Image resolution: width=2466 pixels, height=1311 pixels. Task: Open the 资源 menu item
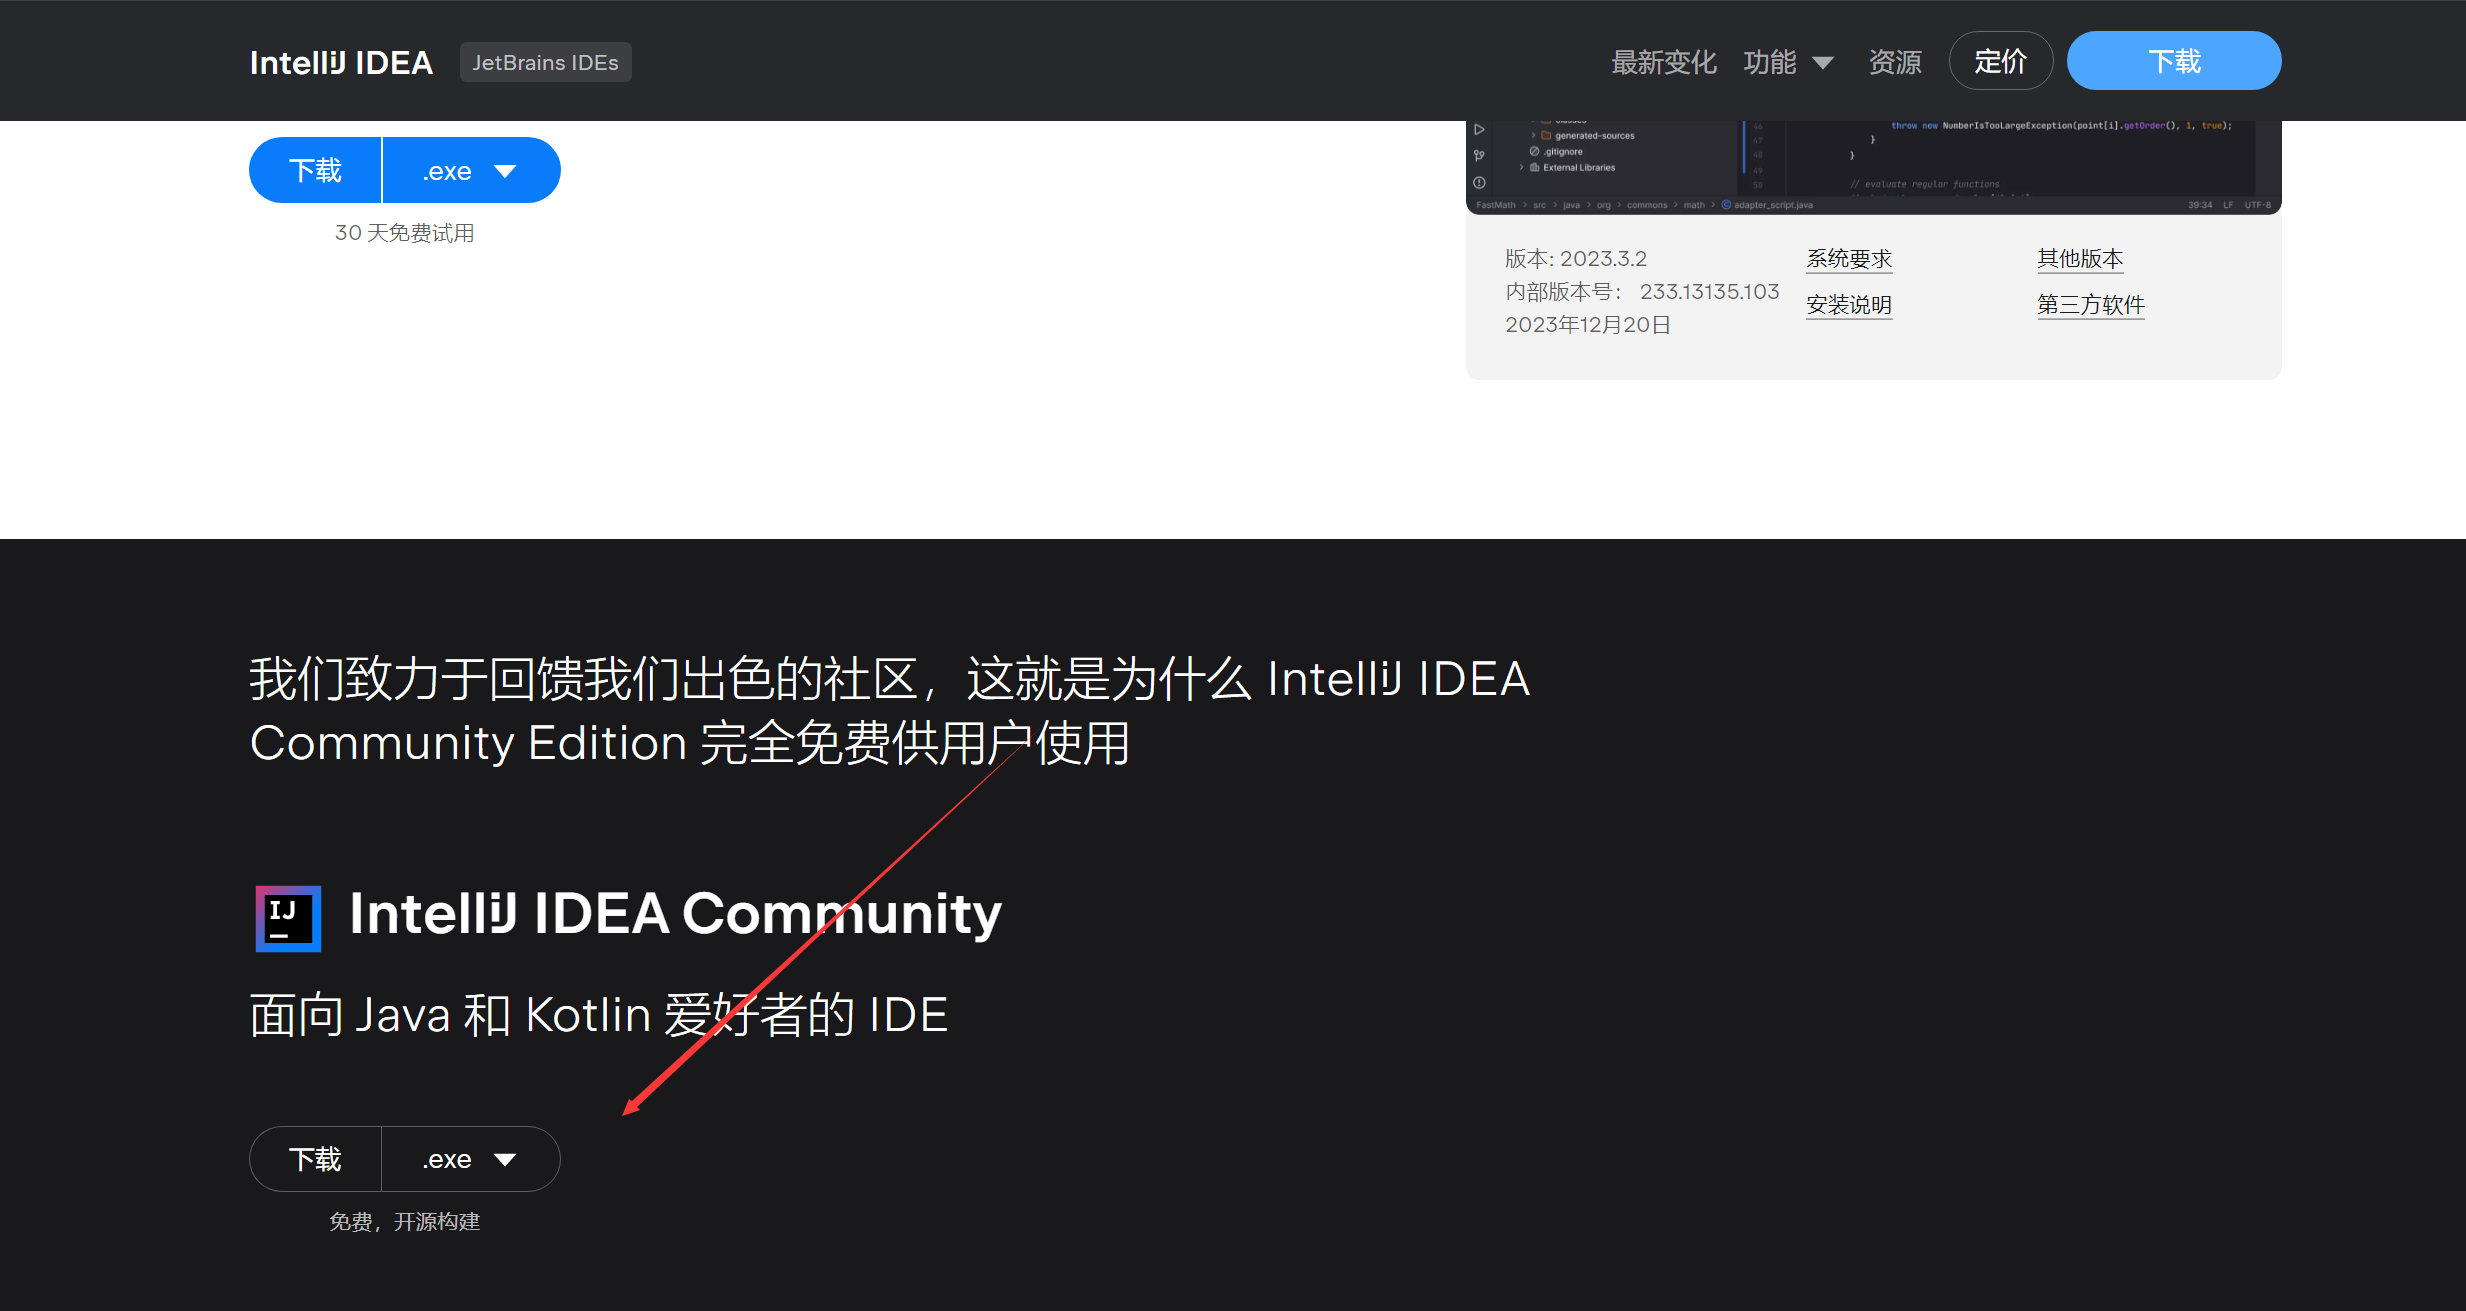(x=1895, y=62)
